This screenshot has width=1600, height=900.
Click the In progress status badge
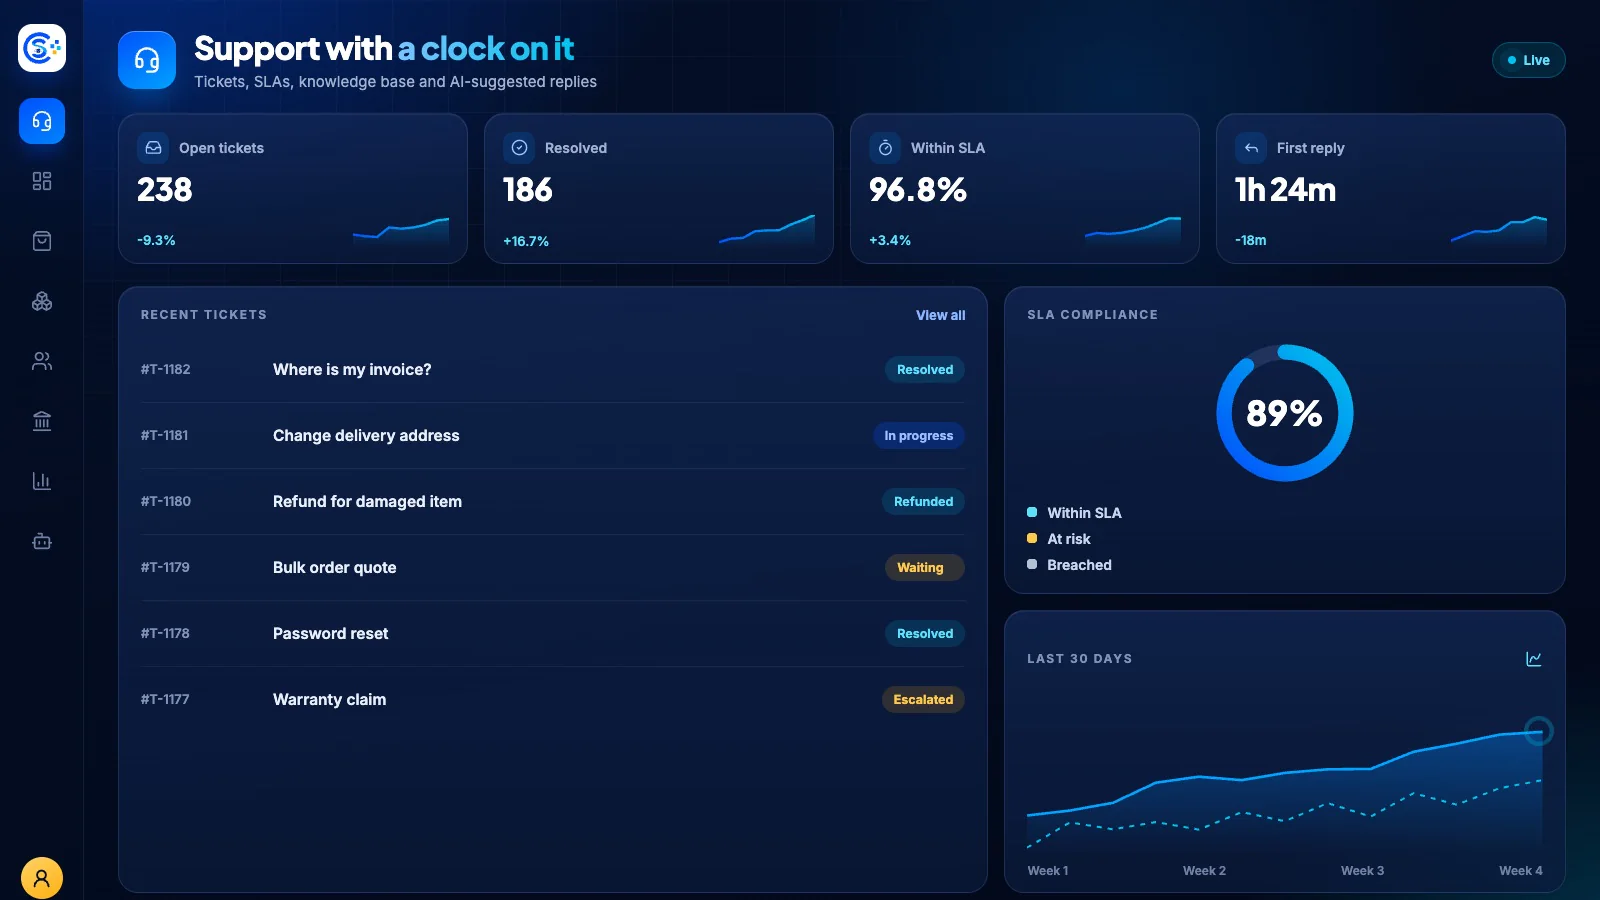pos(919,436)
